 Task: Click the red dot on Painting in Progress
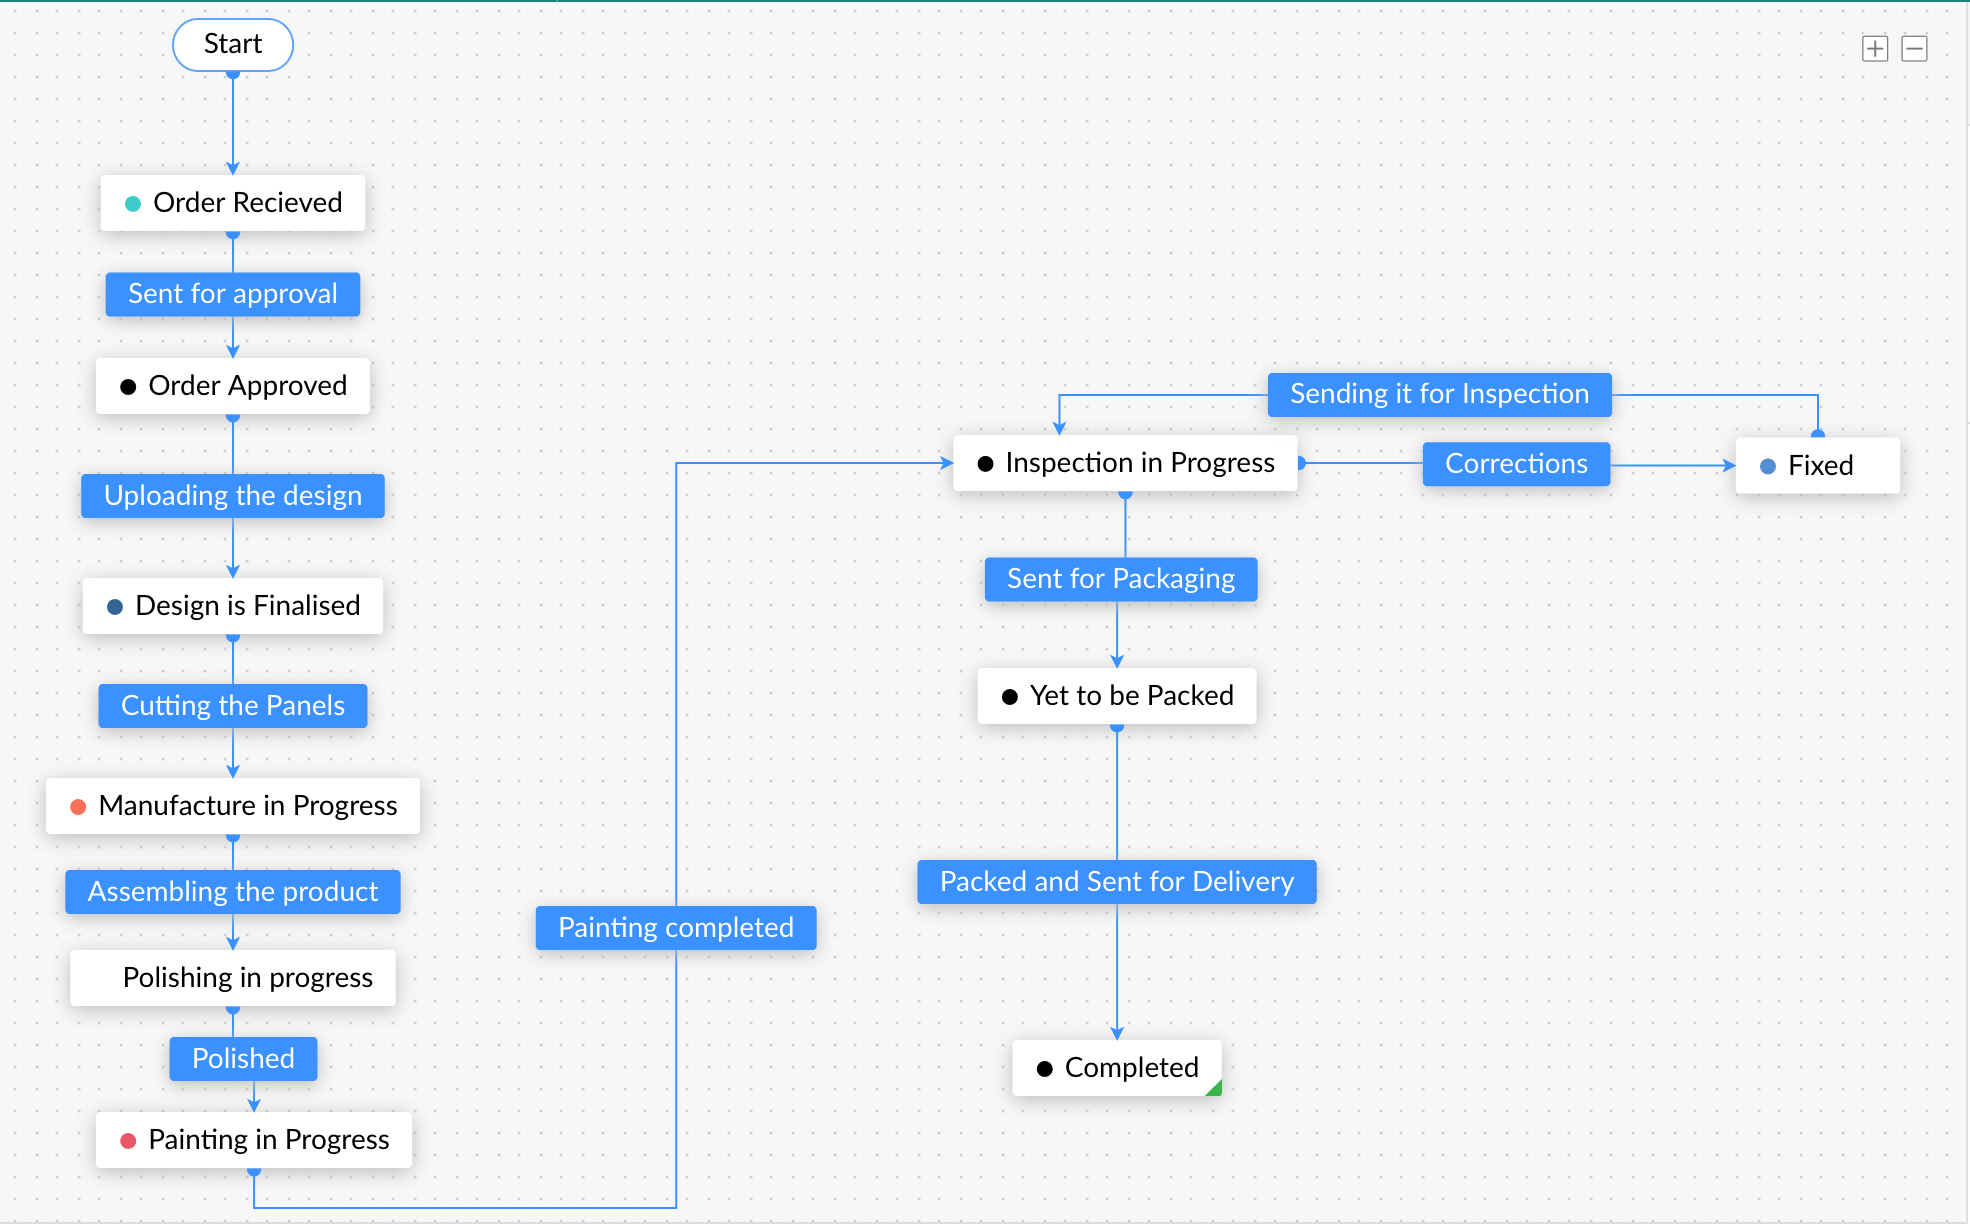pos(128,1141)
